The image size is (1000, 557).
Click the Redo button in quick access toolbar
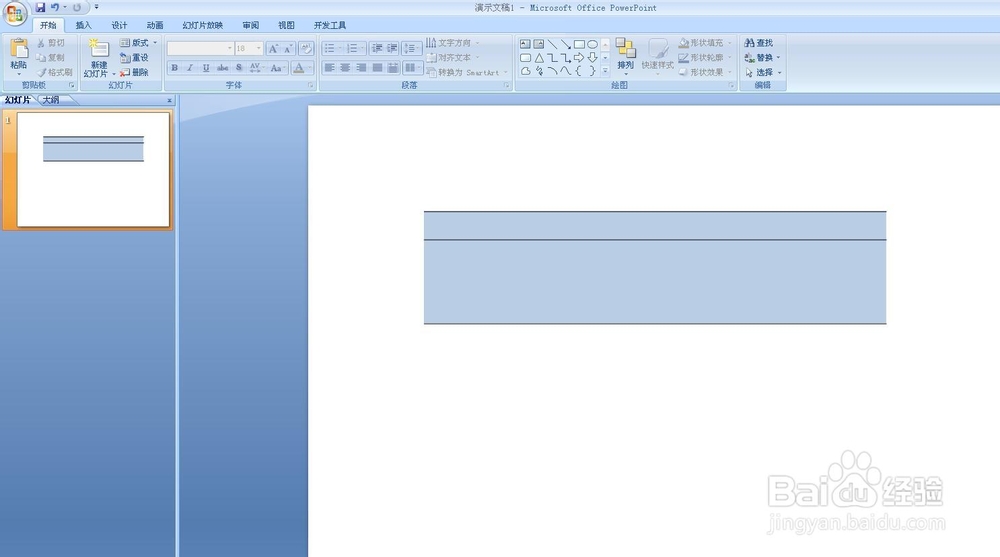coord(77,8)
